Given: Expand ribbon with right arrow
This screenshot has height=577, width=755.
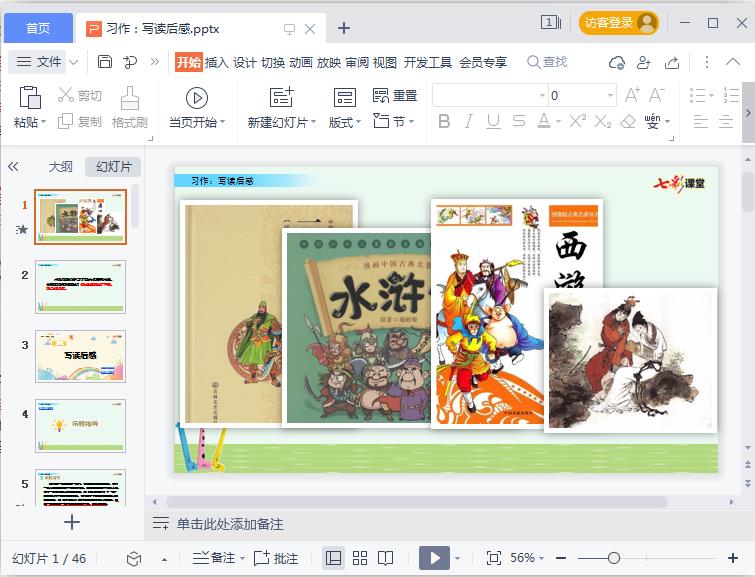Looking at the screenshot, I should pyautogui.click(x=748, y=113).
